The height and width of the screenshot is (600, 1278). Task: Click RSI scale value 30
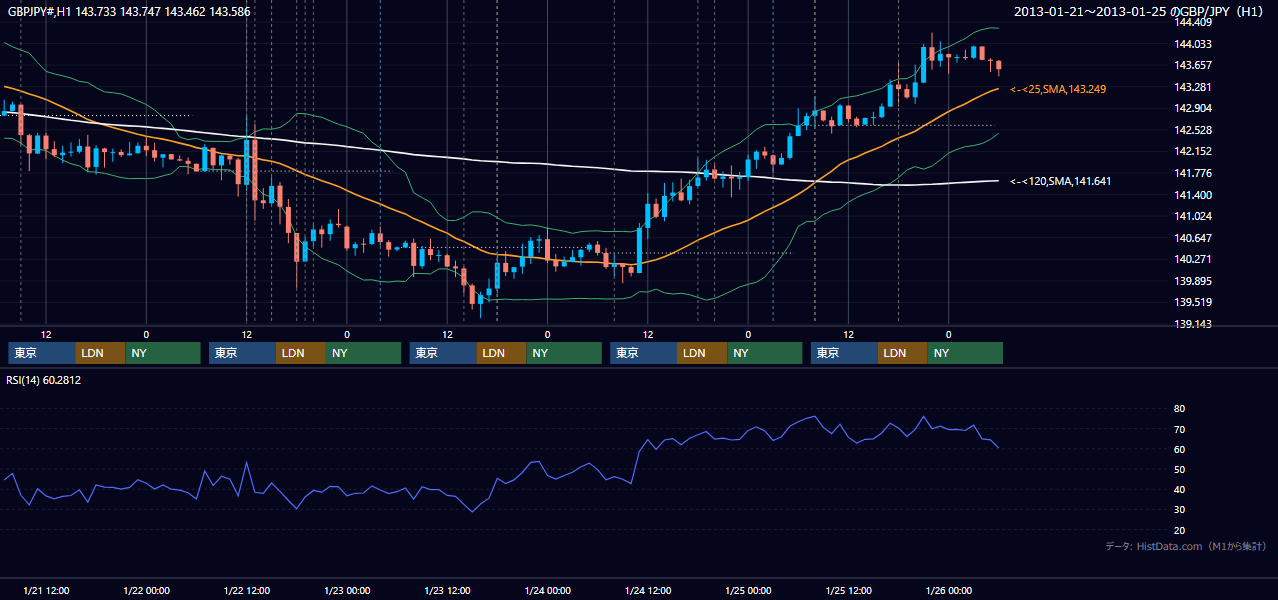(1180, 510)
